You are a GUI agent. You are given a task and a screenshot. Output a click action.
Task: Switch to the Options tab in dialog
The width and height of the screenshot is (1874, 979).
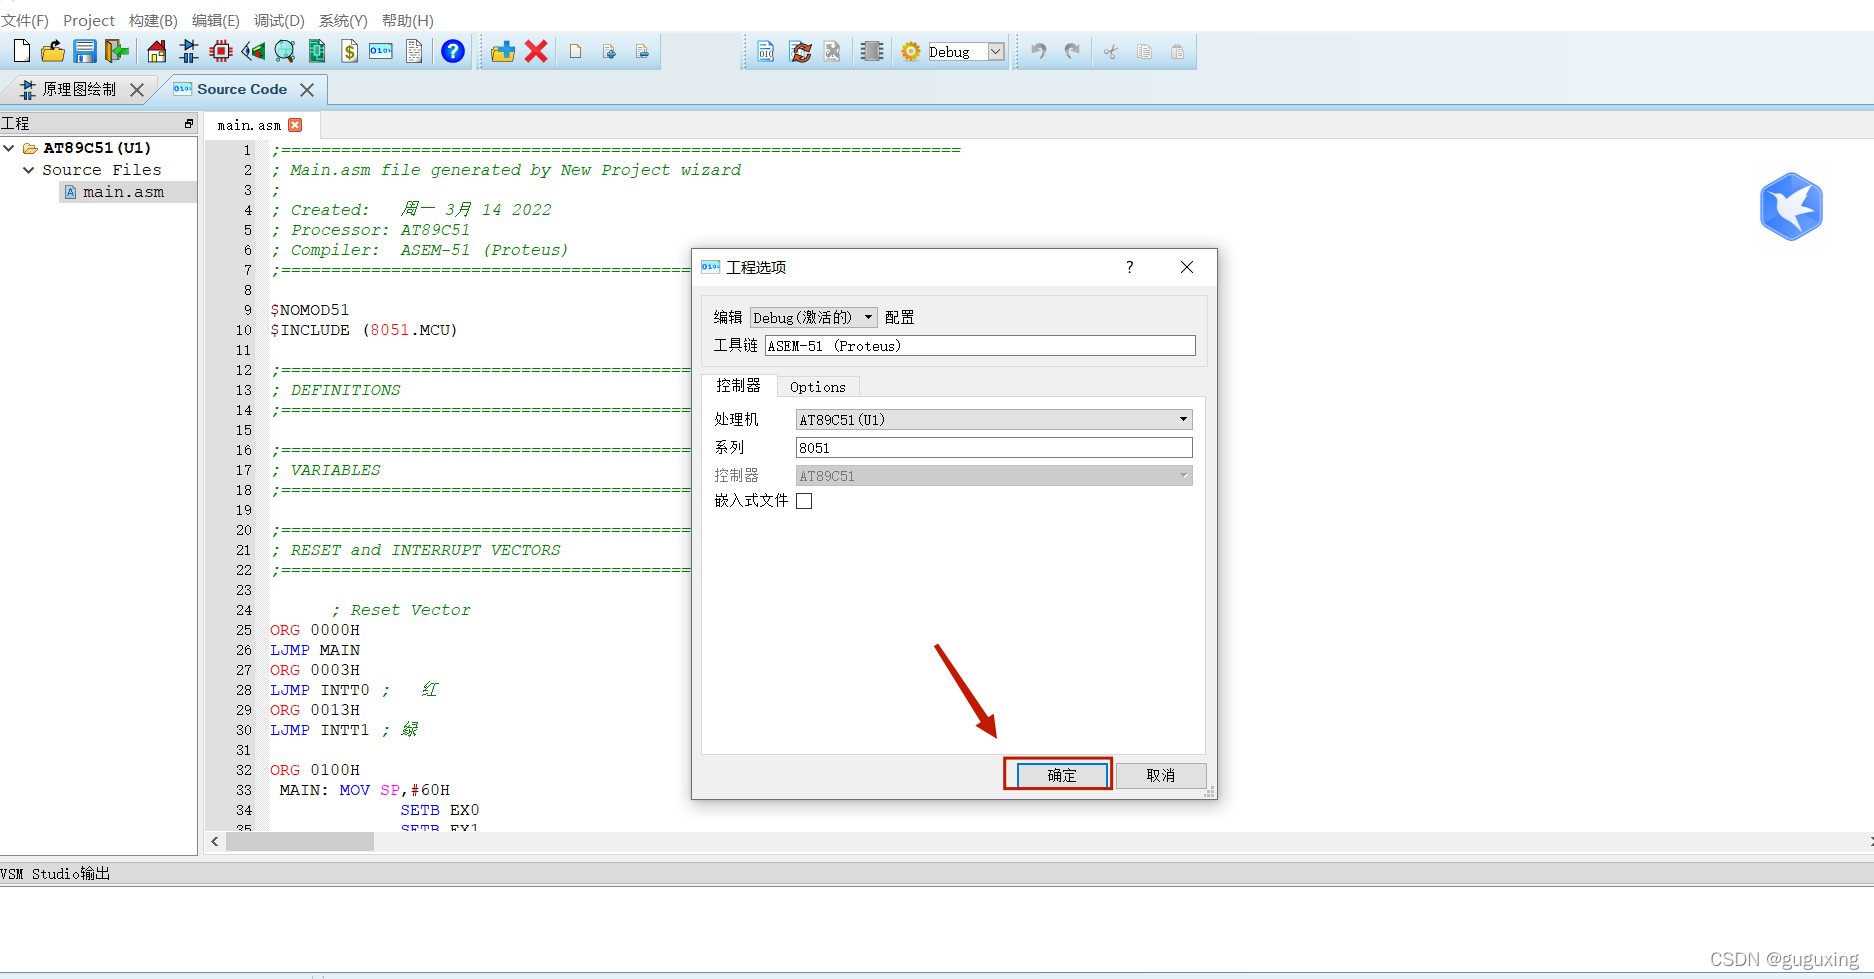point(818,387)
